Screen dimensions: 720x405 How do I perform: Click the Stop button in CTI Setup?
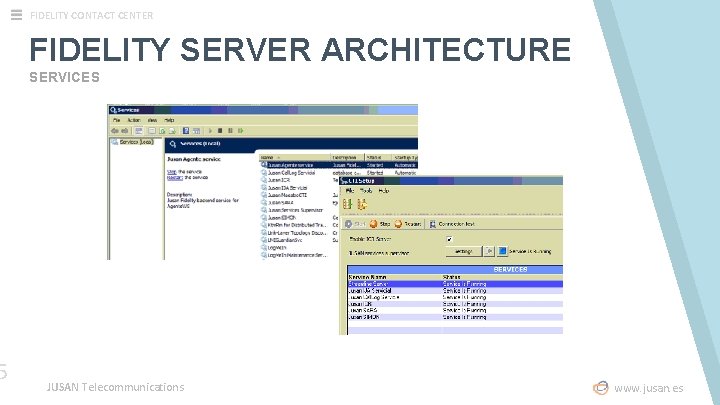(x=380, y=224)
